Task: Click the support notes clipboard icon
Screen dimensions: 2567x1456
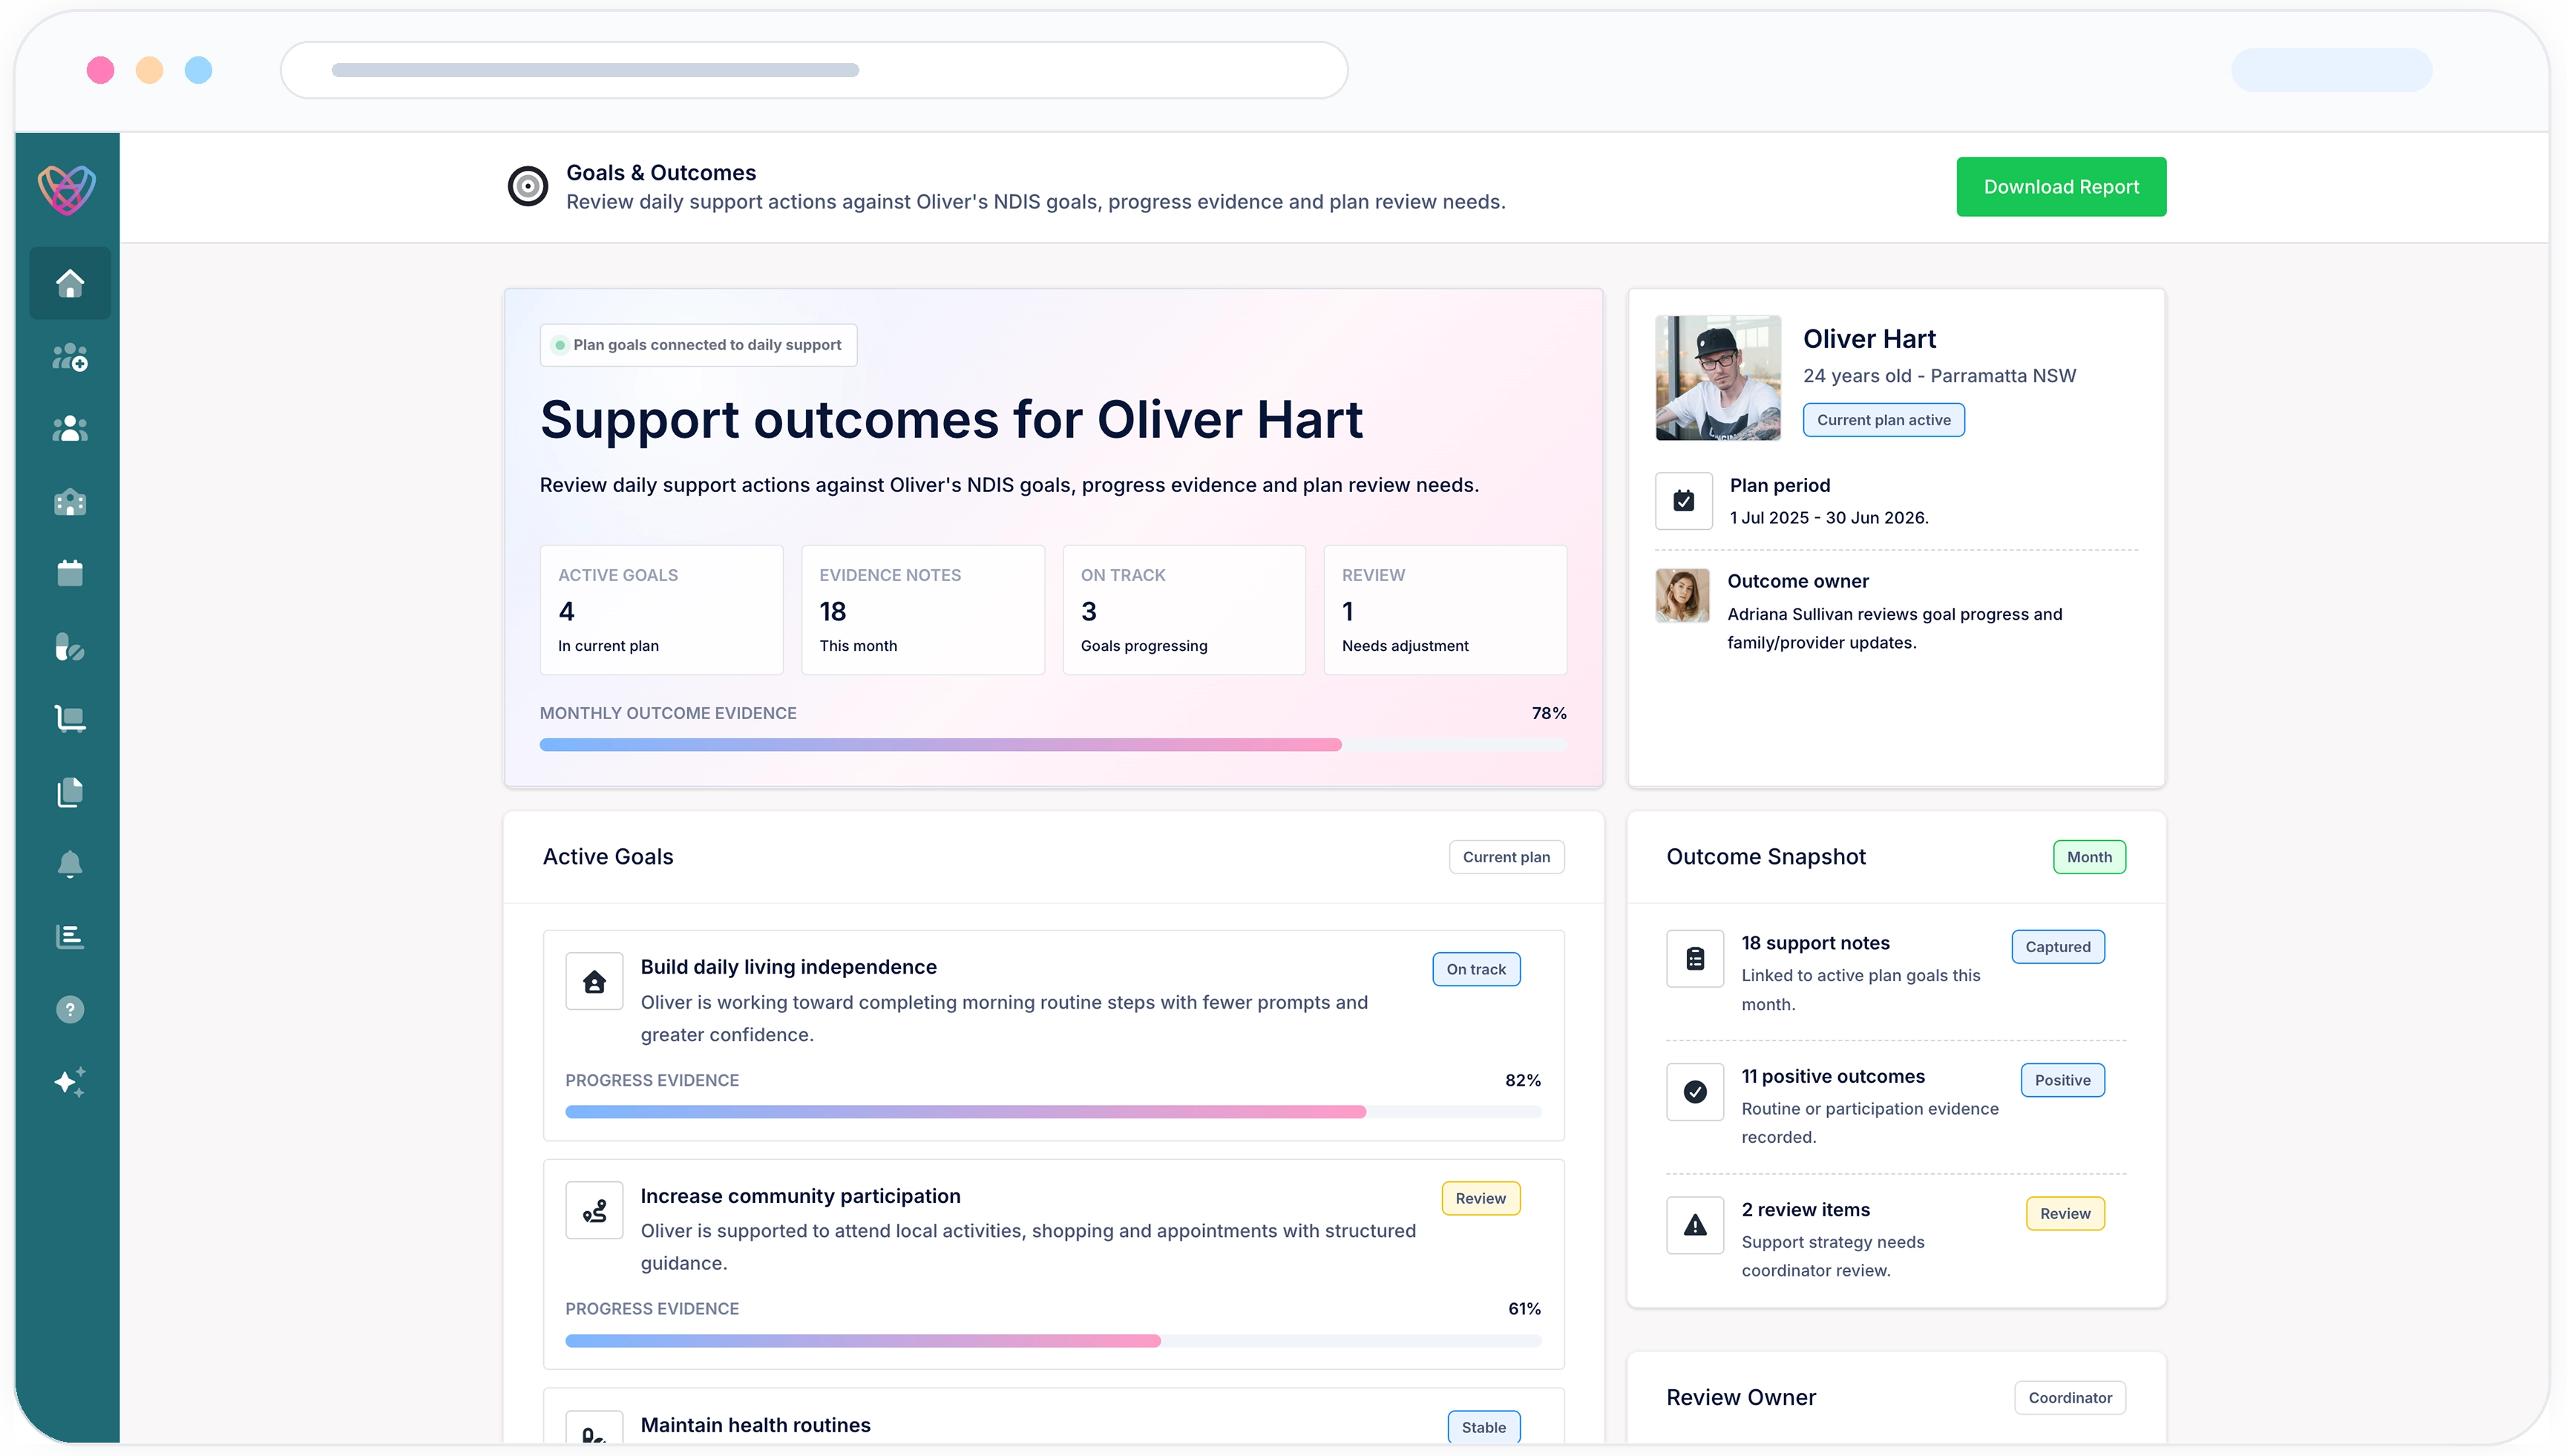Action: click(x=1695, y=959)
